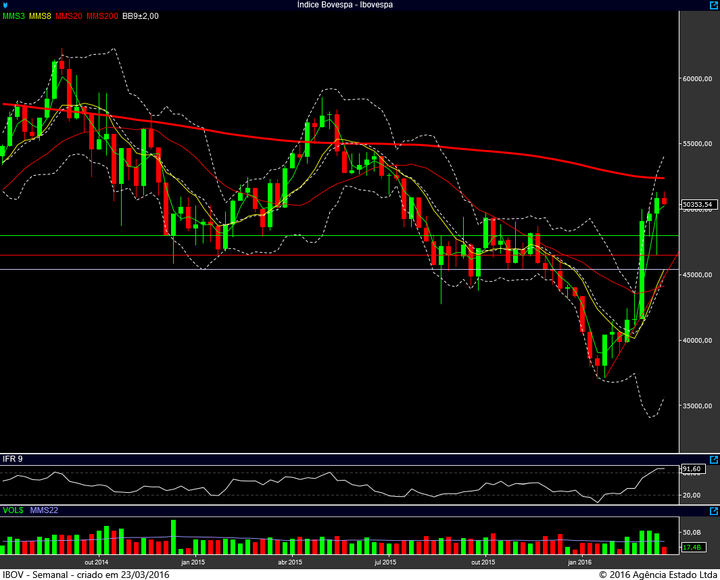Select the IFR 9 panel label
This screenshot has width=720, height=580.
13,459
